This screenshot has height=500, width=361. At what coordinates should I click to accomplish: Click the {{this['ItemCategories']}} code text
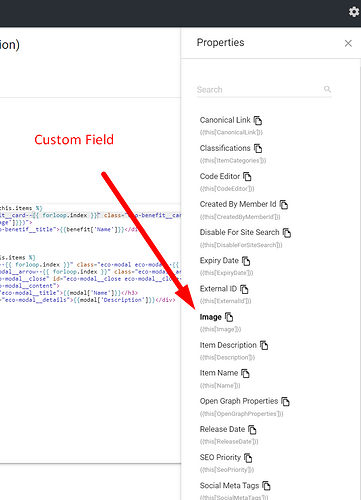tap(233, 161)
